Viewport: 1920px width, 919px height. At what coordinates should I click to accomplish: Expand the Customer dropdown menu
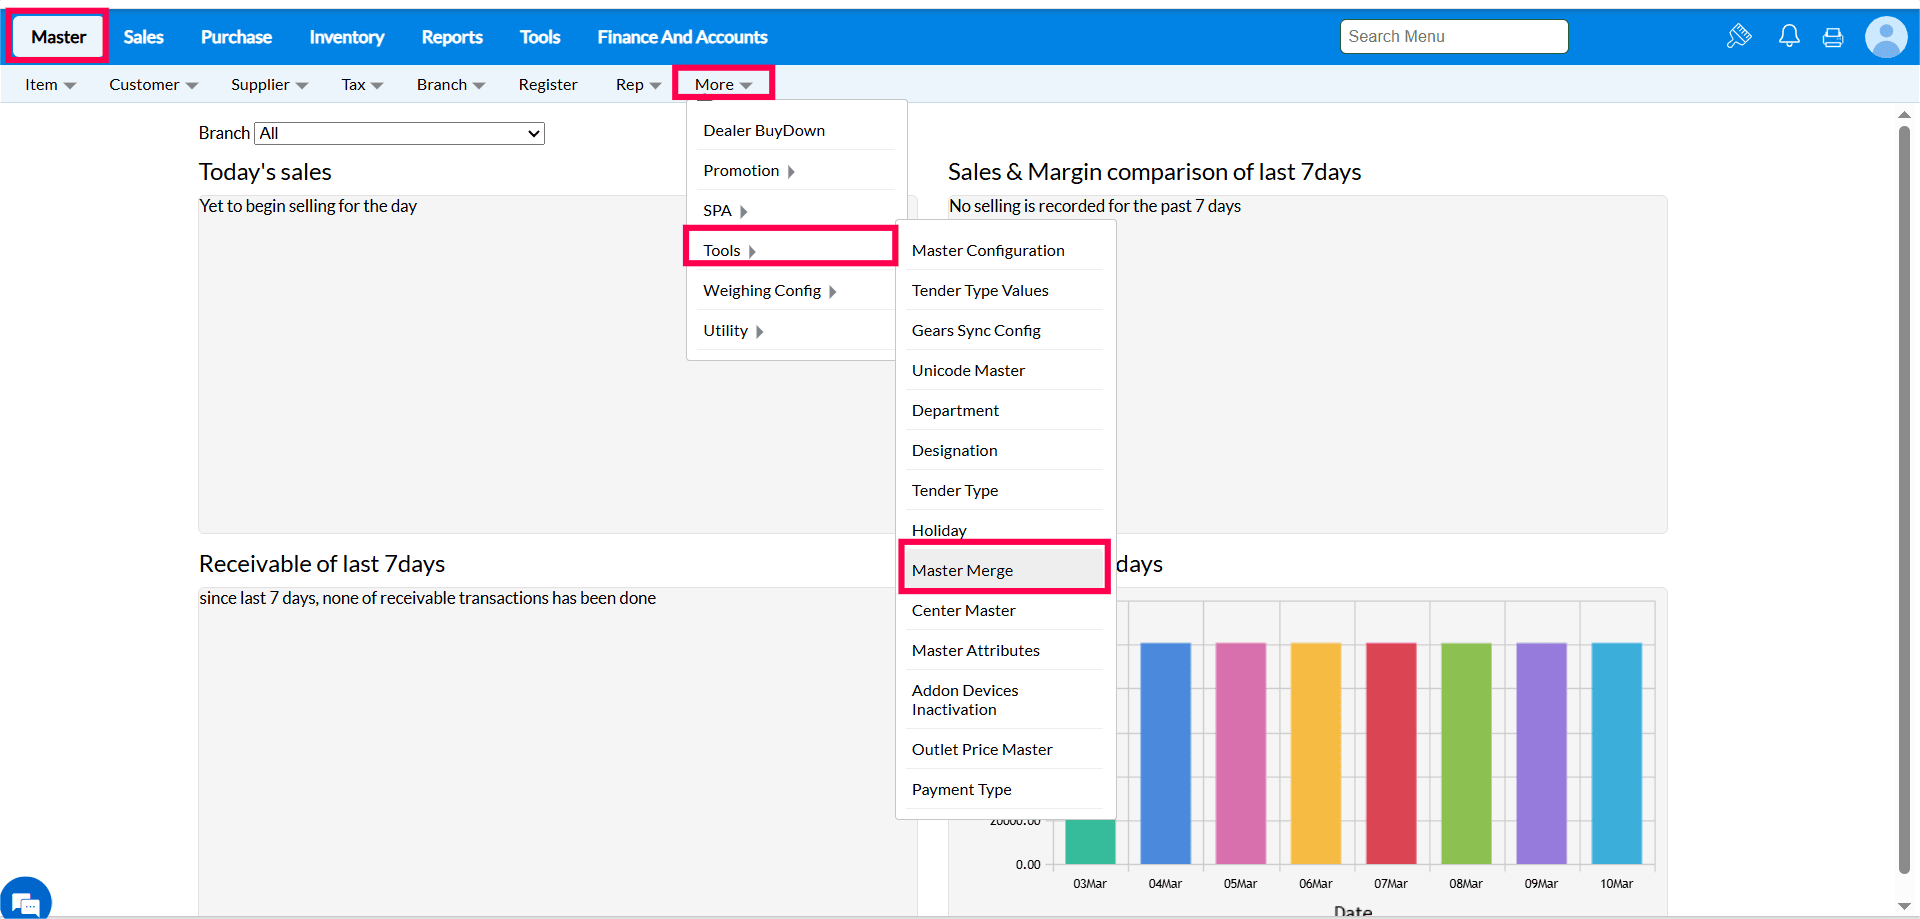tap(153, 85)
